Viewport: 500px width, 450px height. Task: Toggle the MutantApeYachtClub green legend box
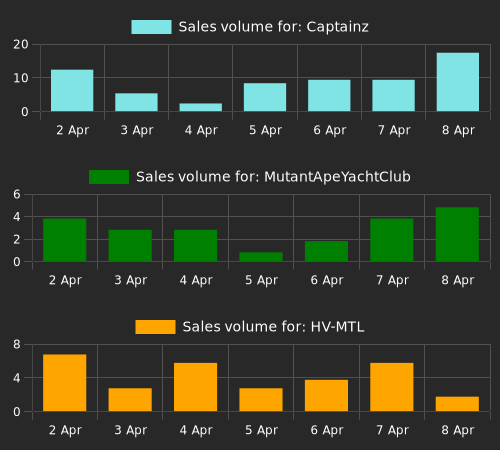tap(109, 177)
